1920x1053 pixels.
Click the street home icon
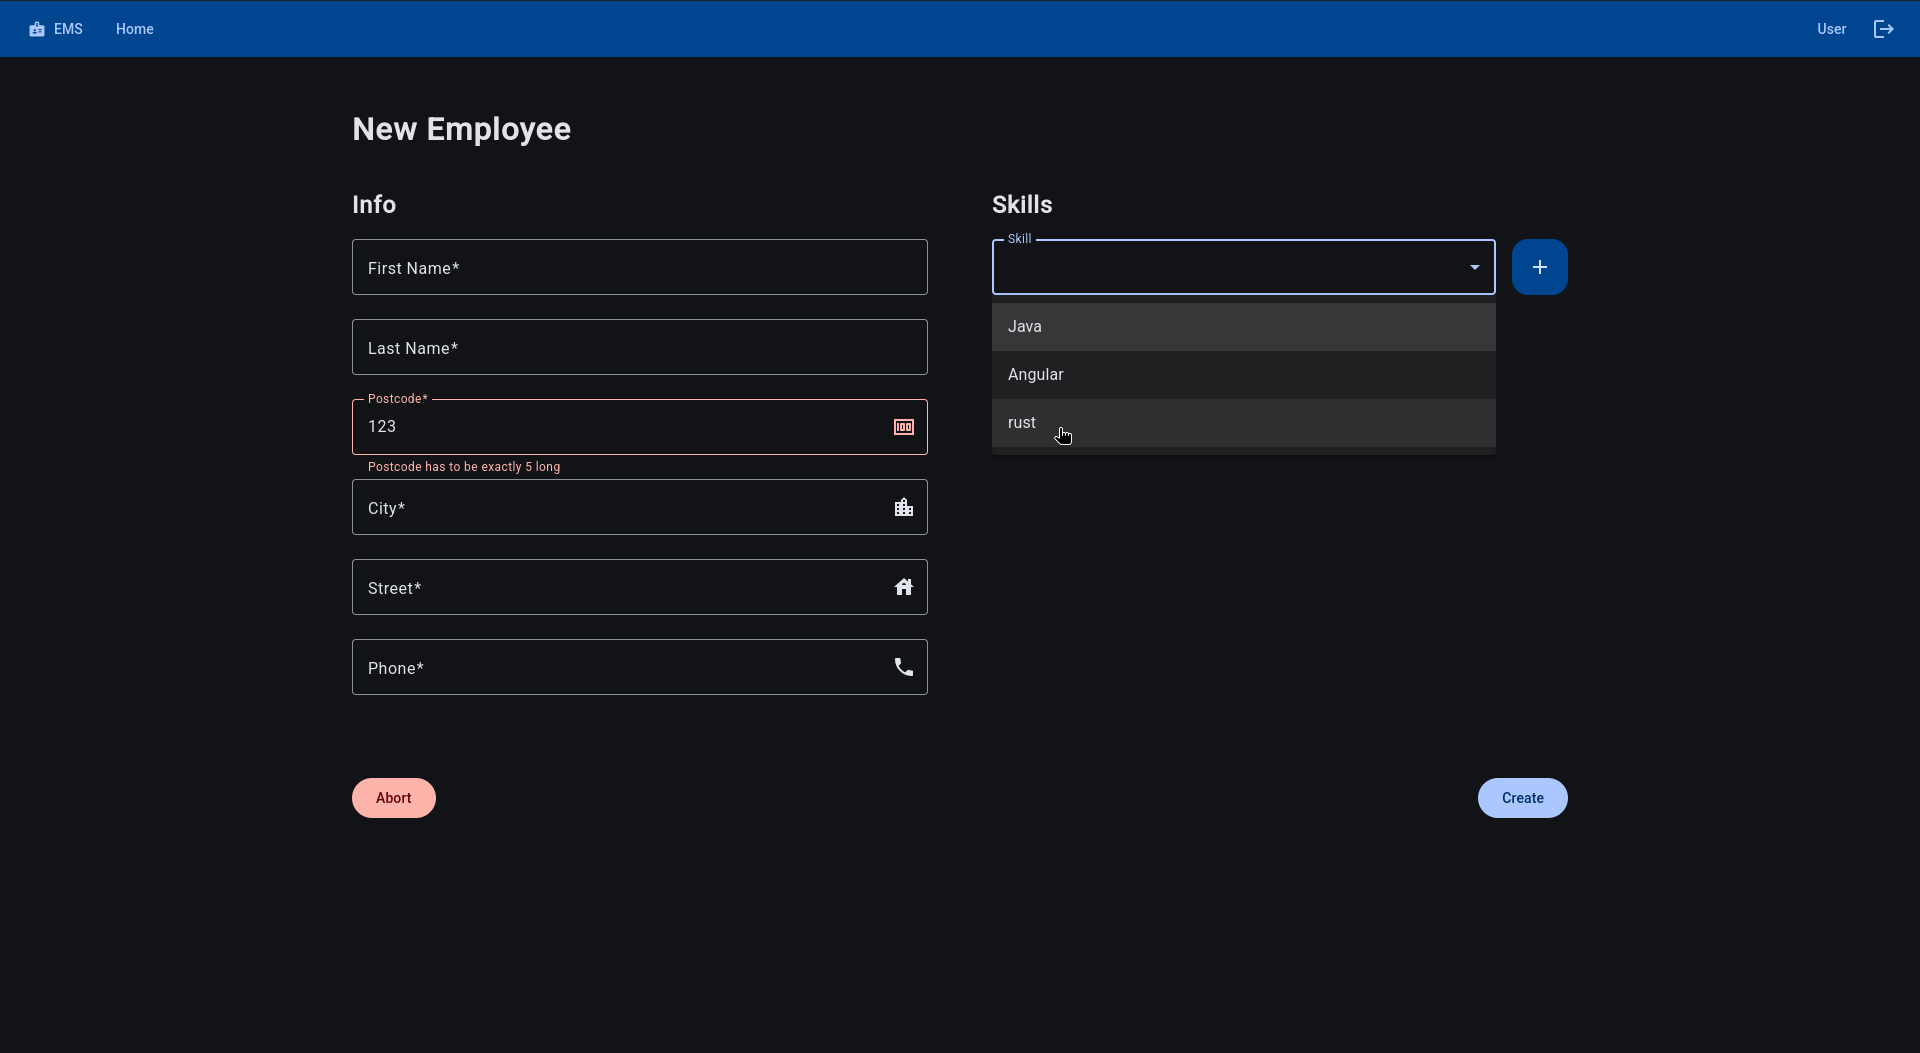coord(904,587)
